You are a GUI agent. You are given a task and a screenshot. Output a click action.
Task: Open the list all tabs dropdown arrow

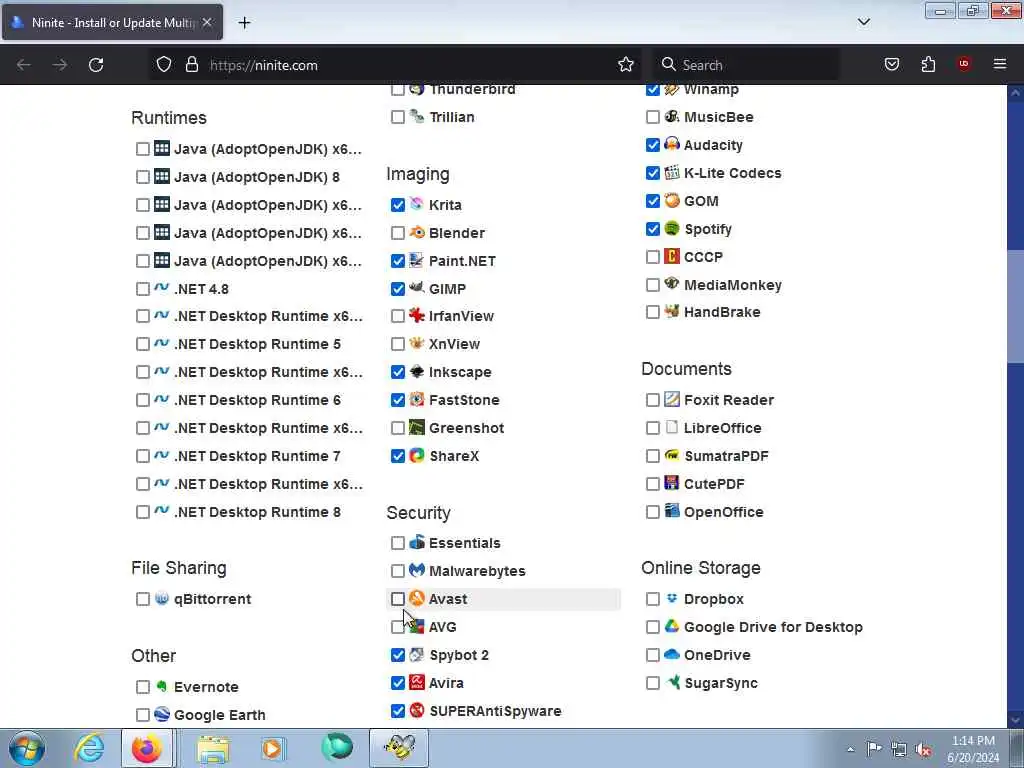click(863, 22)
